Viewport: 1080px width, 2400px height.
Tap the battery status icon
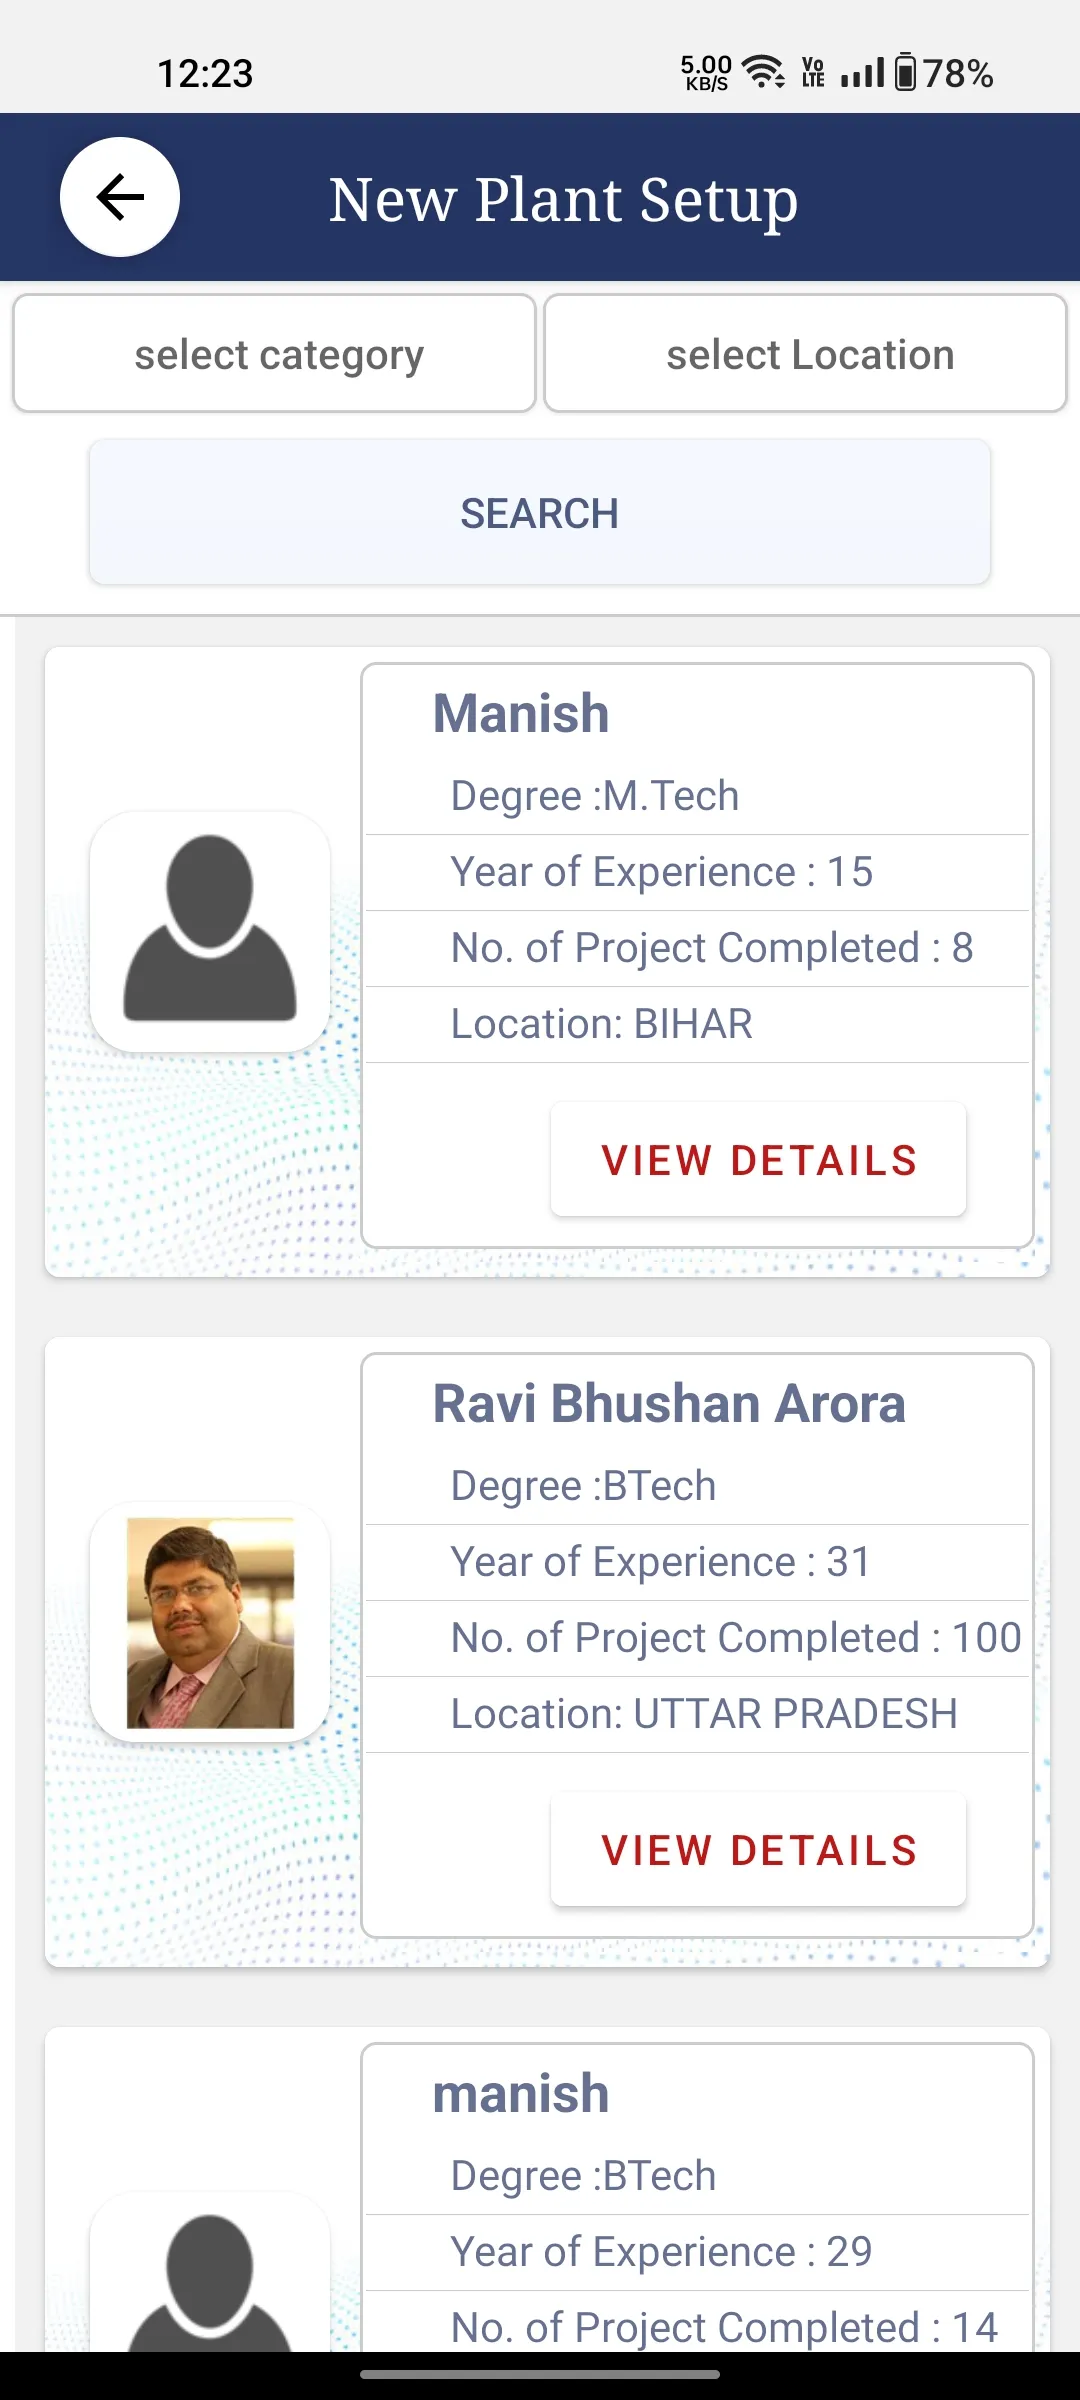(905, 72)
